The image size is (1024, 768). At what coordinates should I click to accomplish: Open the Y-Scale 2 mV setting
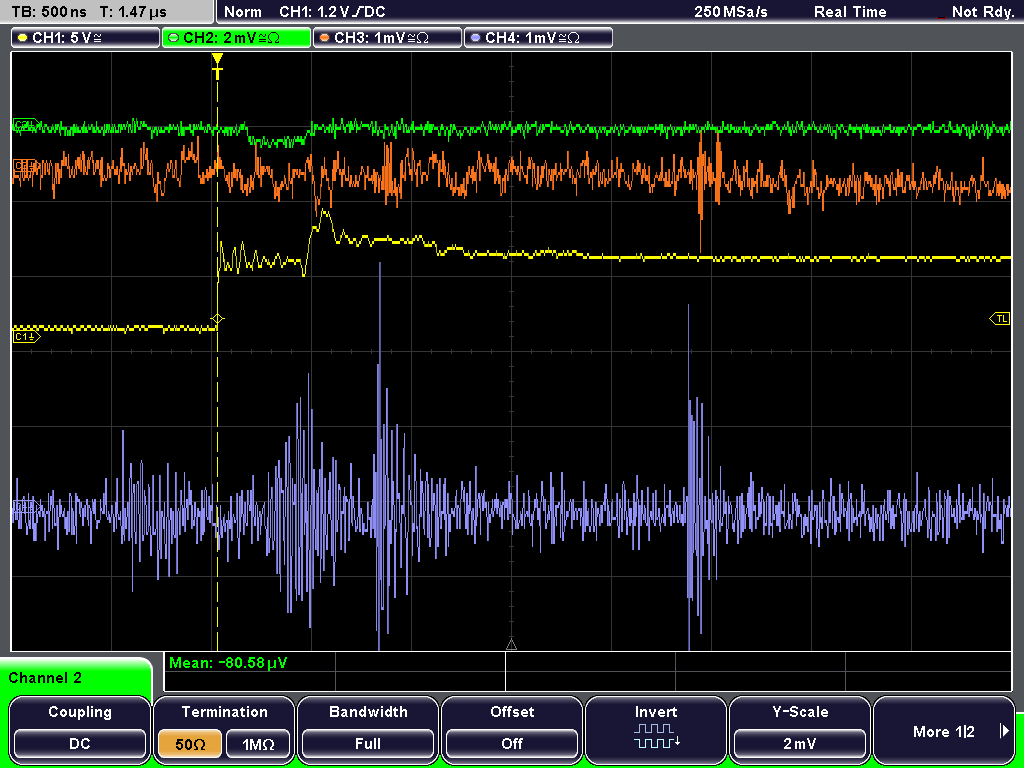(799, 730)
